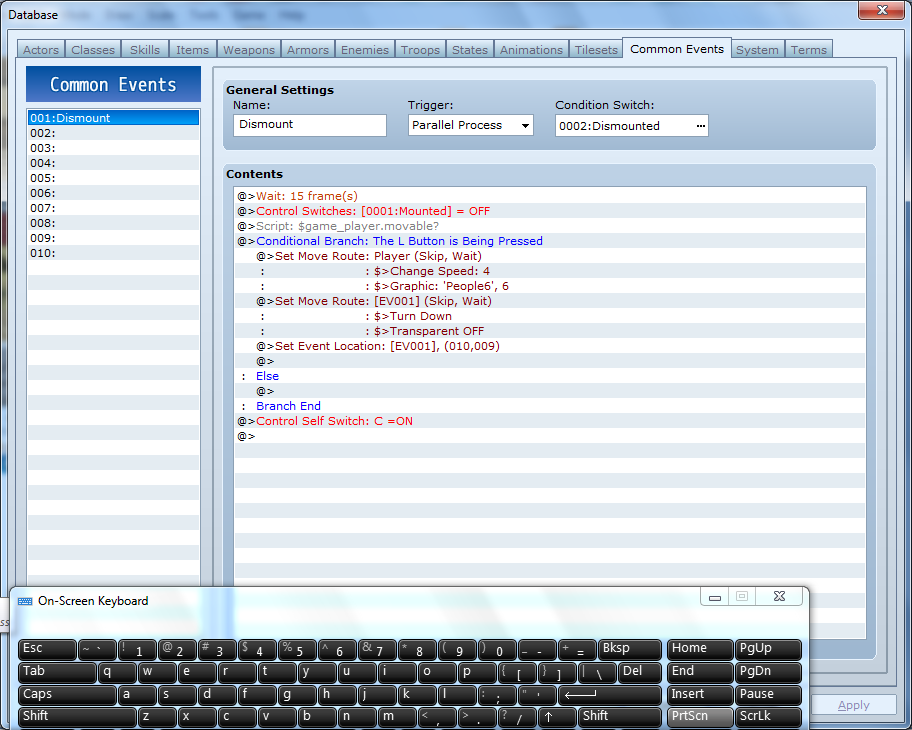912x730 pixels.
Task: Select the Graphic 'People6', 6 line
Action: click(x=550, y=286)
